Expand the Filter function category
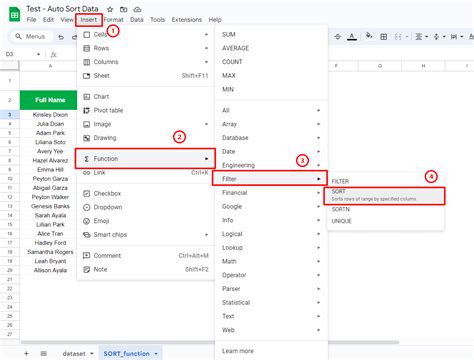Screen dimensions: 474x360 [x=270, y=179]
